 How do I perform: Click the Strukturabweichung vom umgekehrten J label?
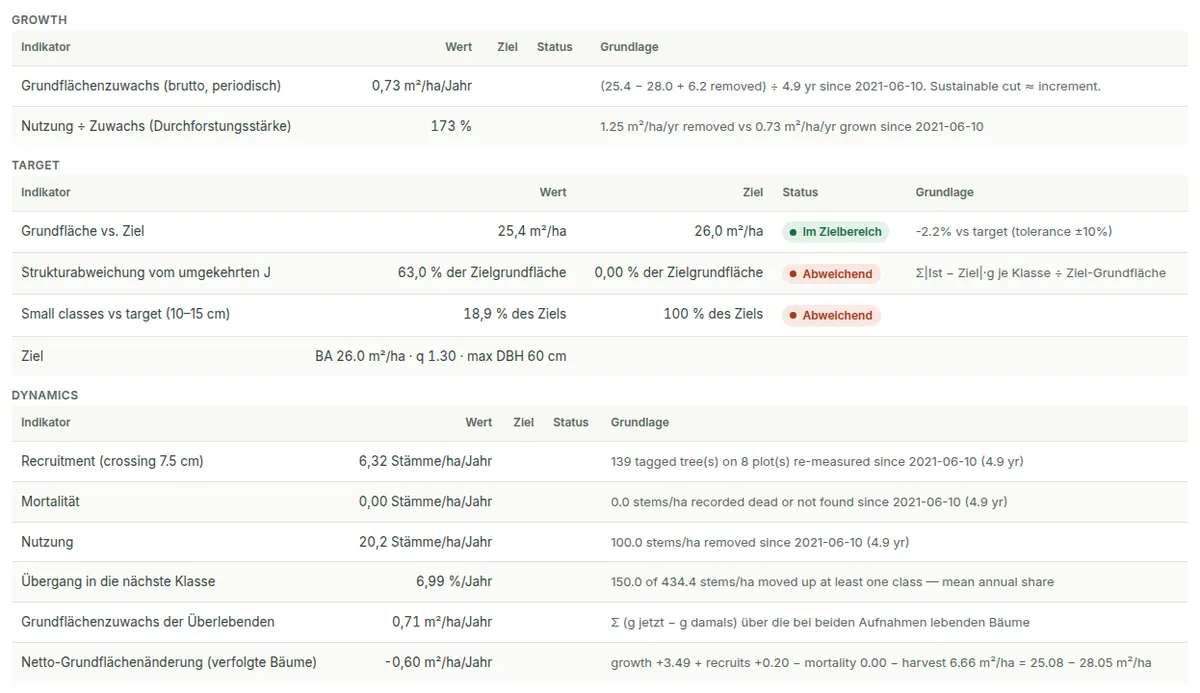tap(146, 272)
